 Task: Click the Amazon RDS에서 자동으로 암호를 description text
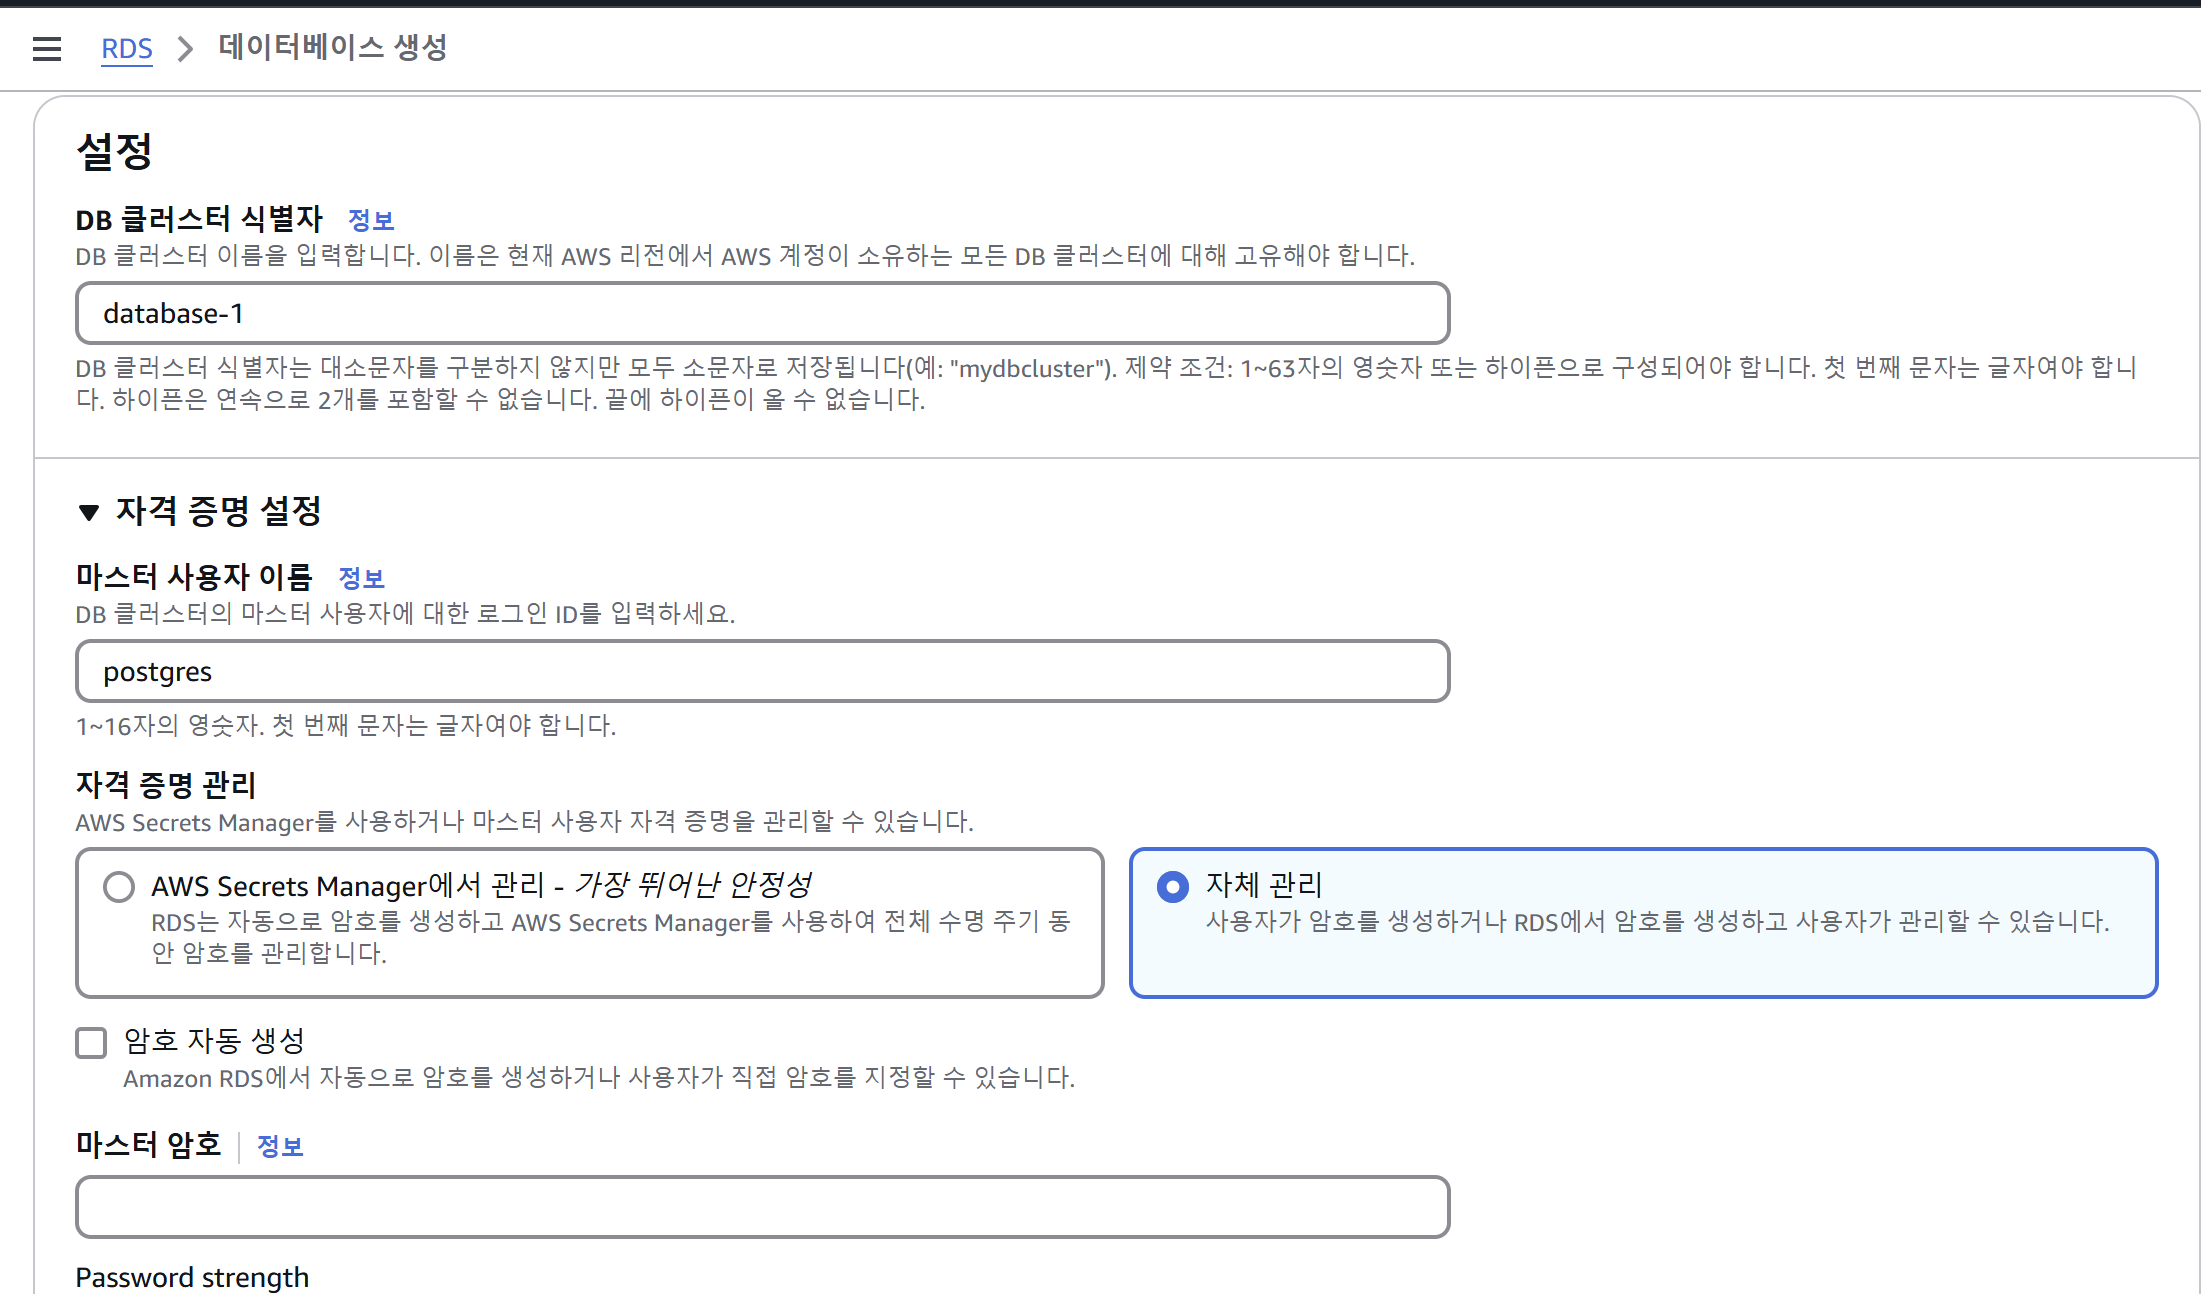point(599,1078)
